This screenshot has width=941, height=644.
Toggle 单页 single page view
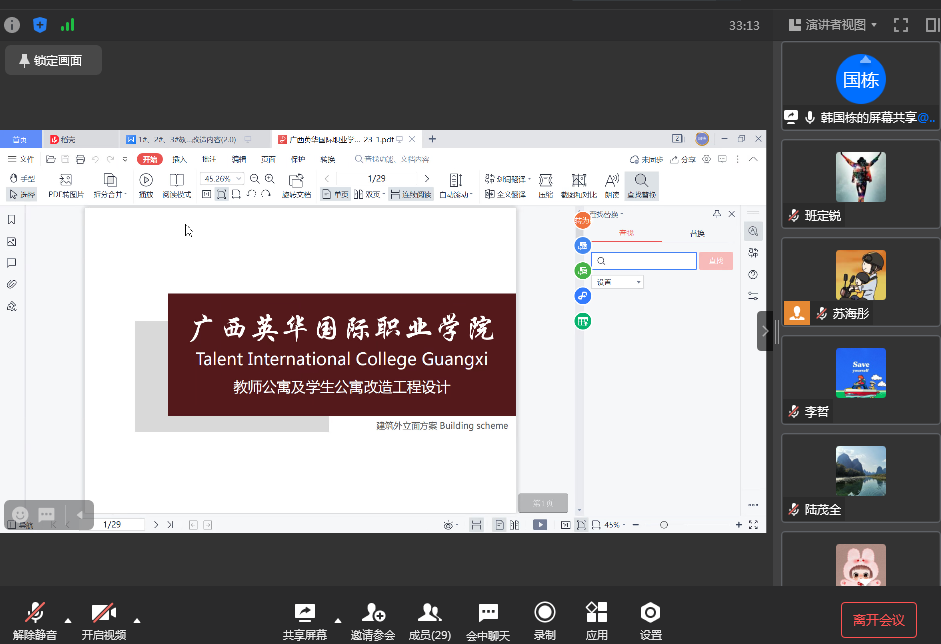point(335,194)
